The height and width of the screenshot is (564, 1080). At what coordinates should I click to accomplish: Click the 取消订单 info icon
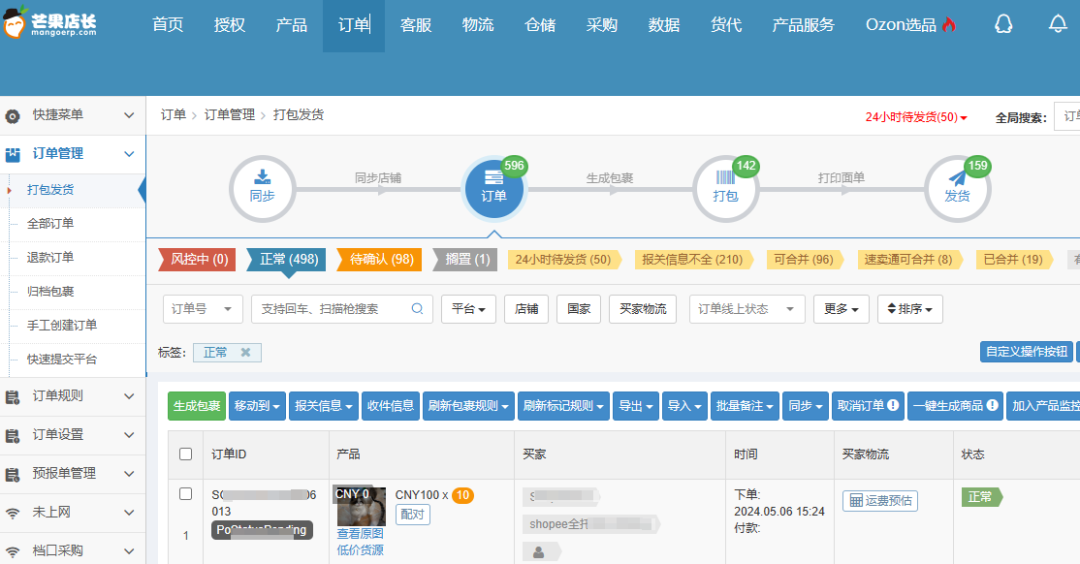click(893, 405)
